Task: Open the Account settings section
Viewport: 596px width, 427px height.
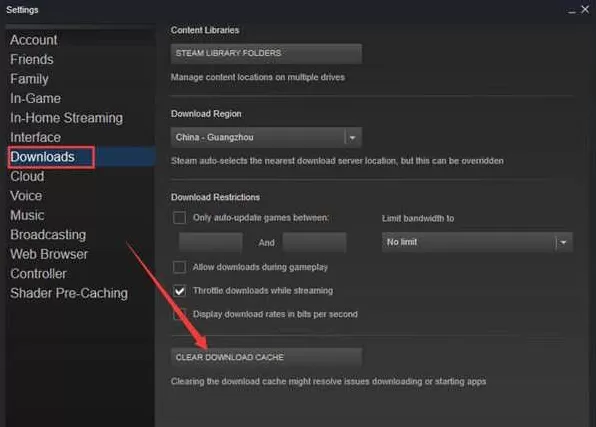Action: 33,40
